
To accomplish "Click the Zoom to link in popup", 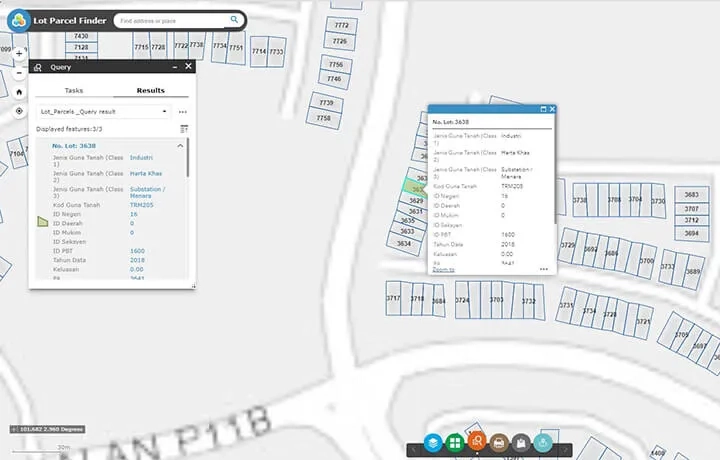I will coord(443,269).
